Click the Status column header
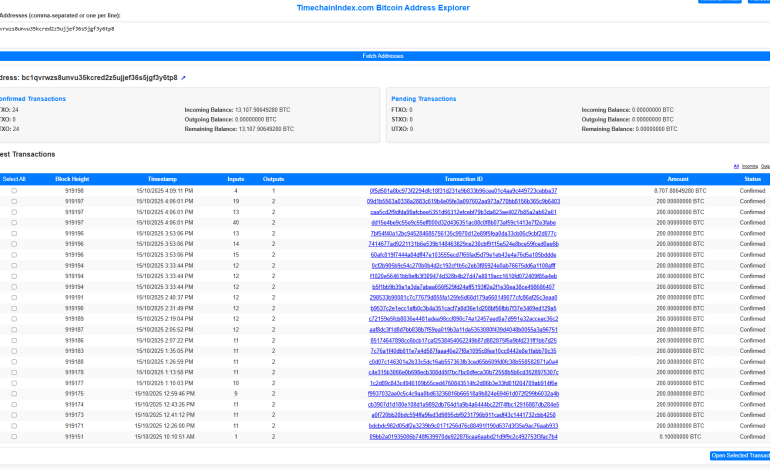 tap(751, 179)
